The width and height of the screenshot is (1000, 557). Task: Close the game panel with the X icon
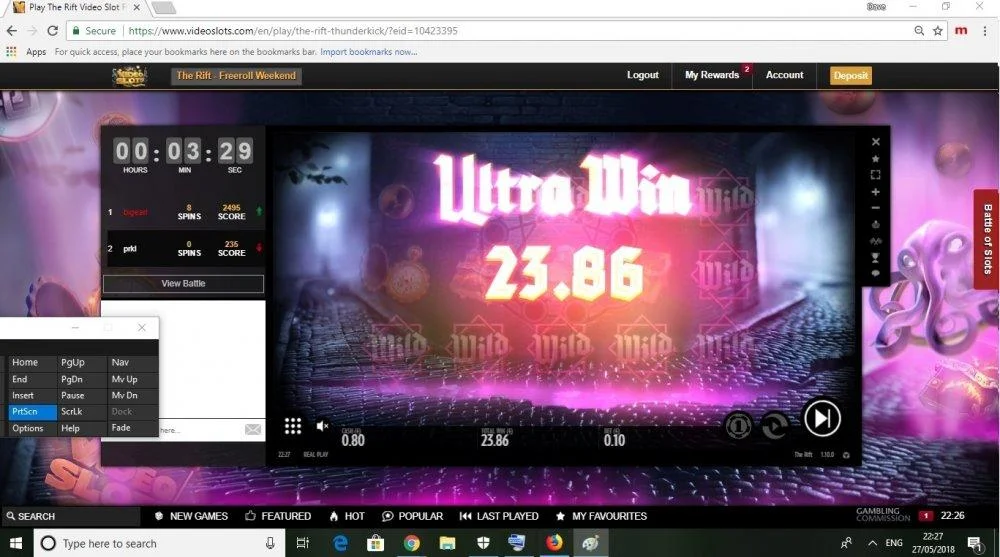pos(876,142)
